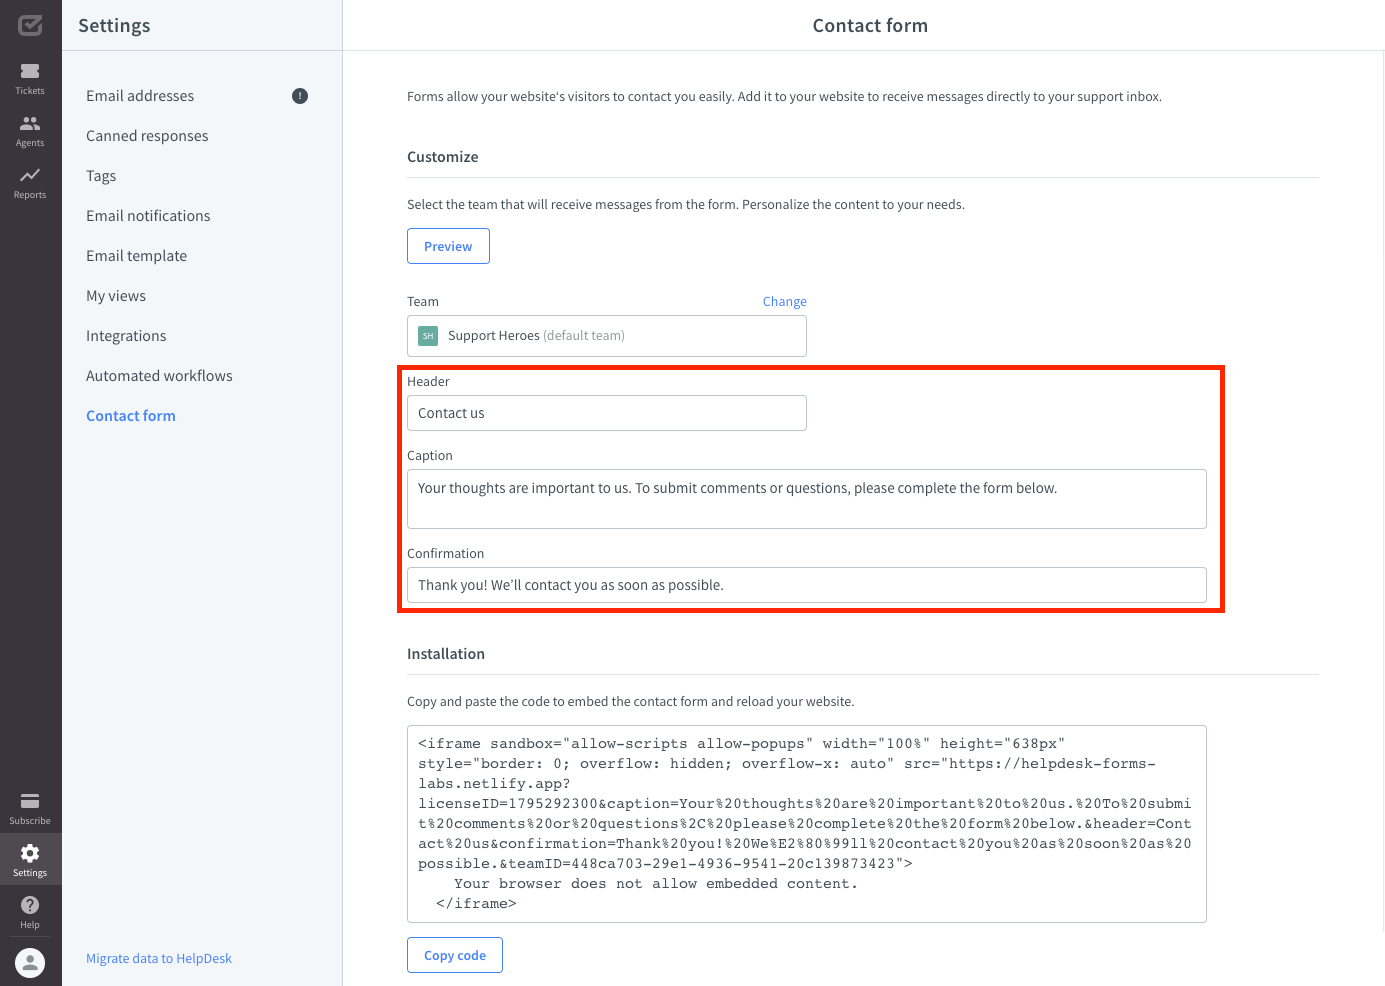
Task: Click the Change link next to Team
Action: [x=784, y=301]
